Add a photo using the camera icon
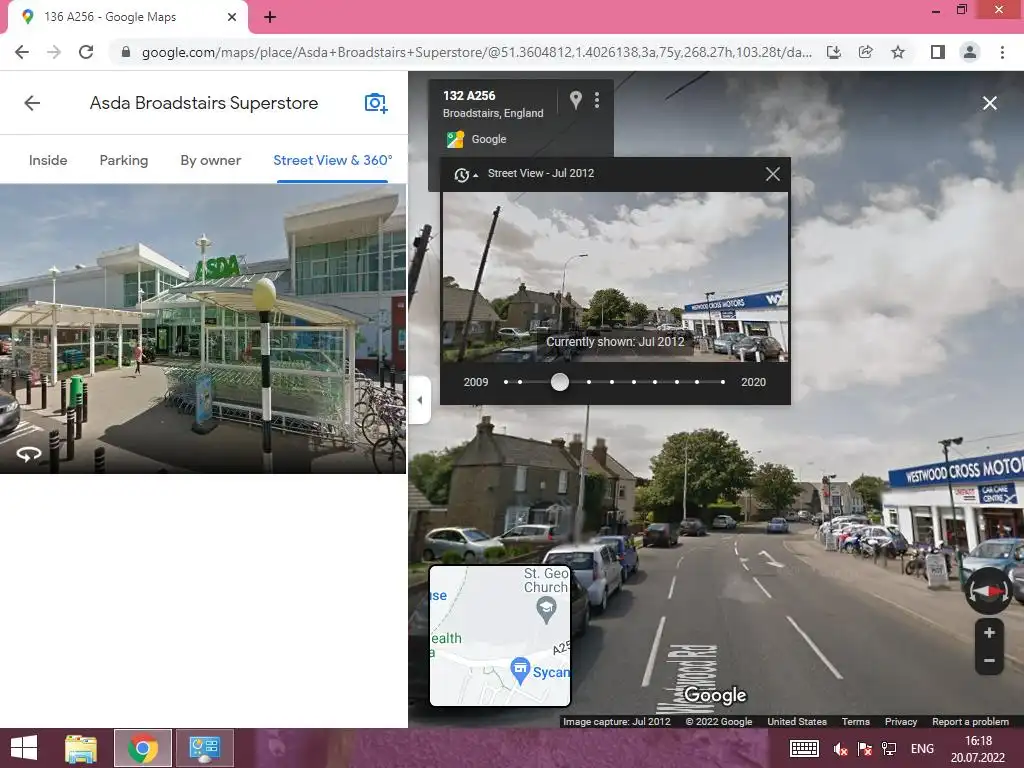Screen dimensions: 1024x768 click(x=376, y=103)
